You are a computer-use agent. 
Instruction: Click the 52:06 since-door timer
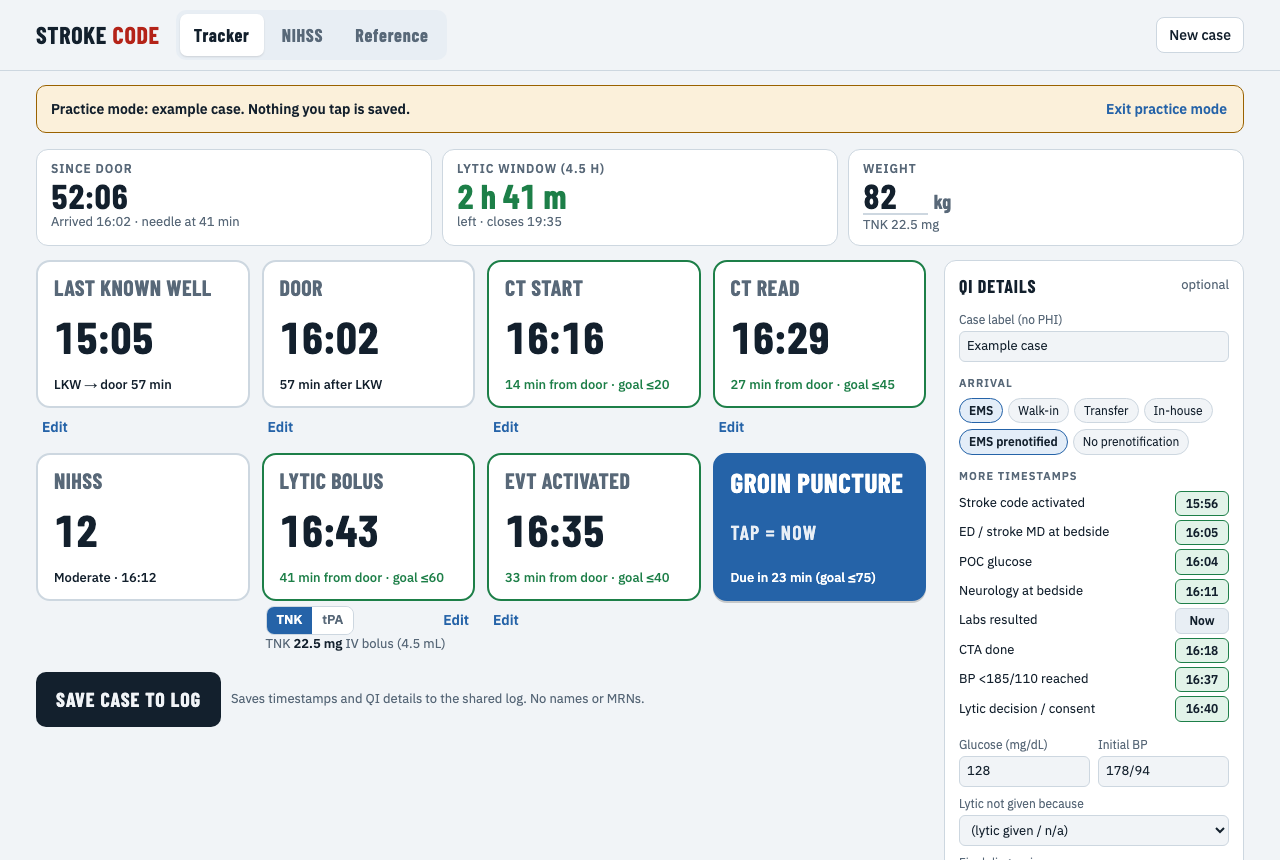(x=90, y=197)
